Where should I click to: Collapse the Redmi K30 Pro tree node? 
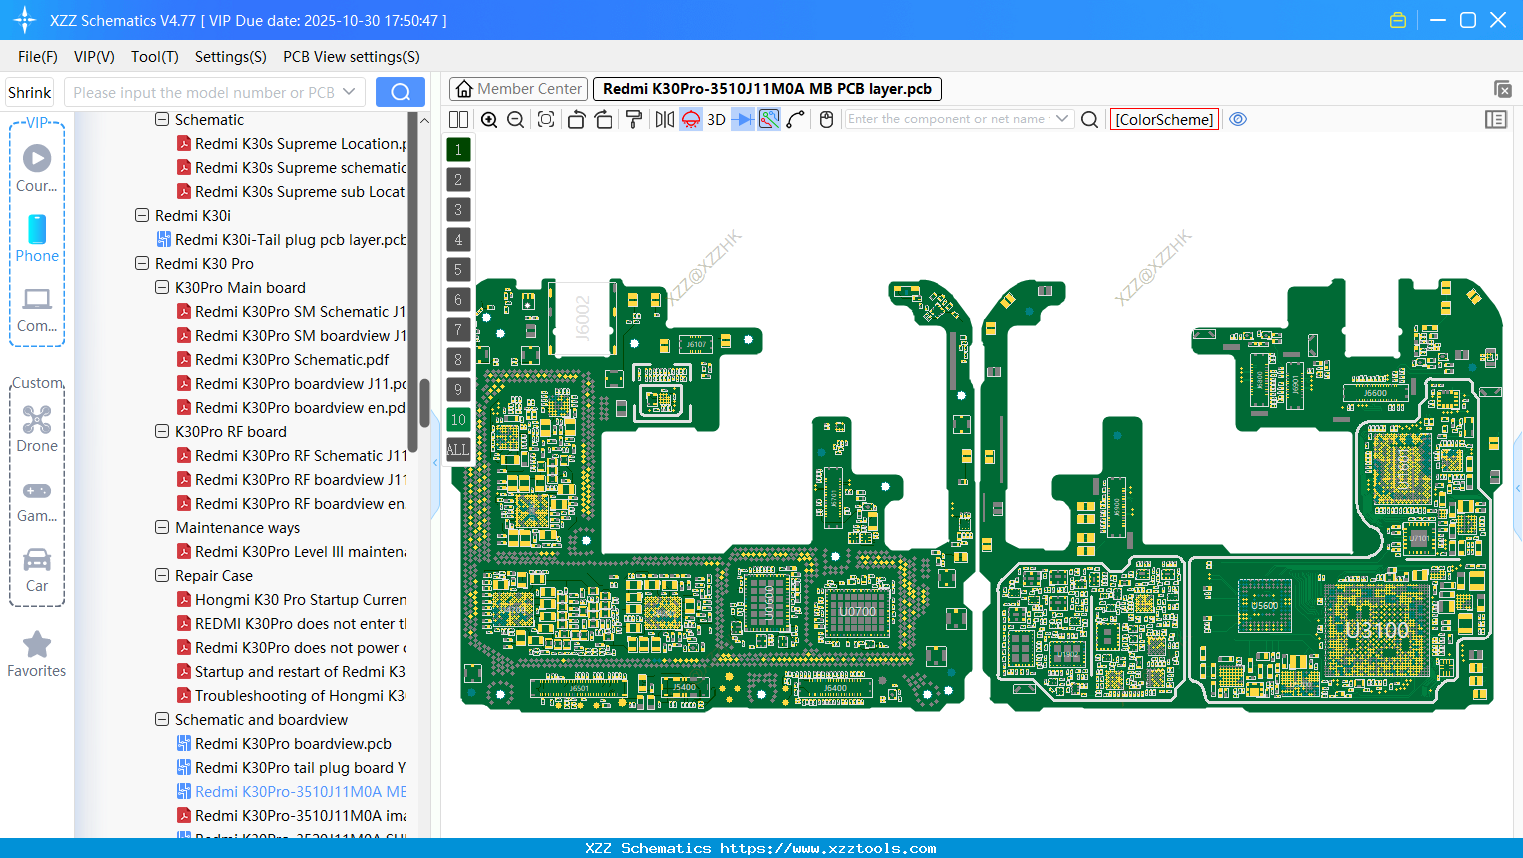(142, 263)
